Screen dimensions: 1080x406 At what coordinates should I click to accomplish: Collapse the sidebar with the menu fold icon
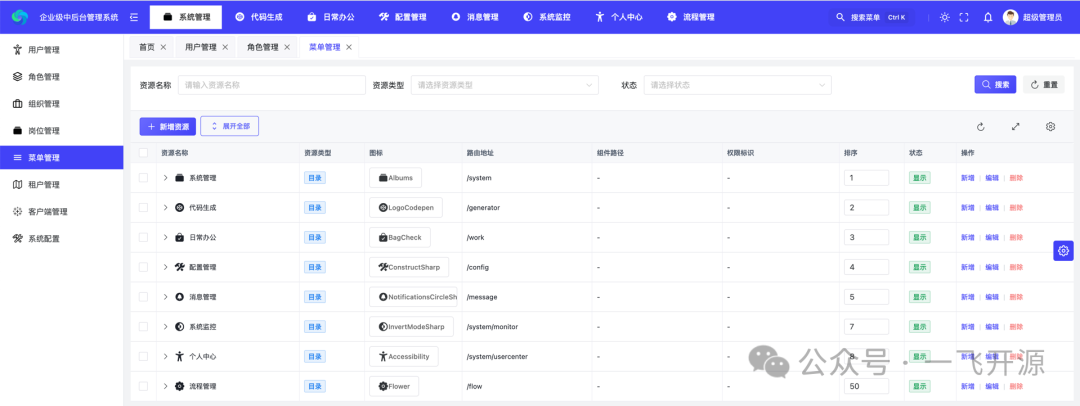coord(134,17)
